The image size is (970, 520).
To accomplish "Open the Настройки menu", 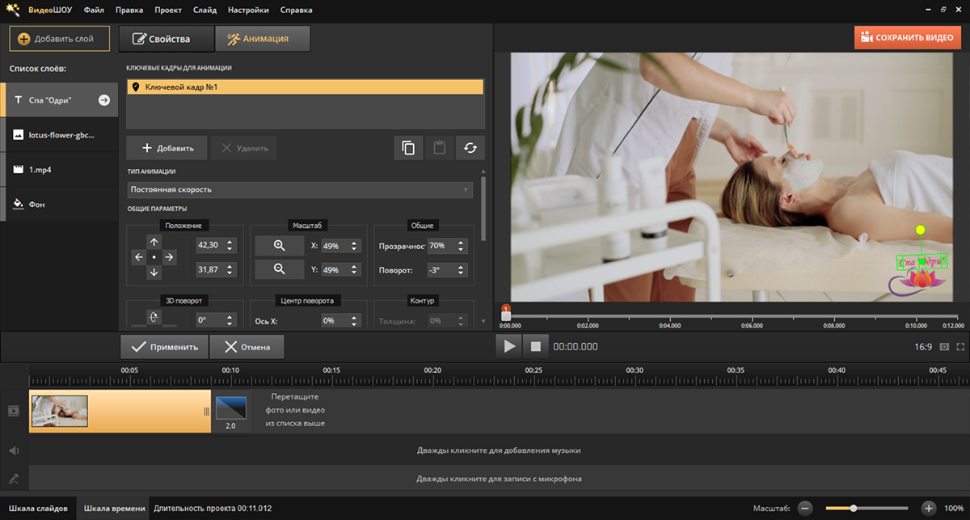I will [x=248, y=10].
